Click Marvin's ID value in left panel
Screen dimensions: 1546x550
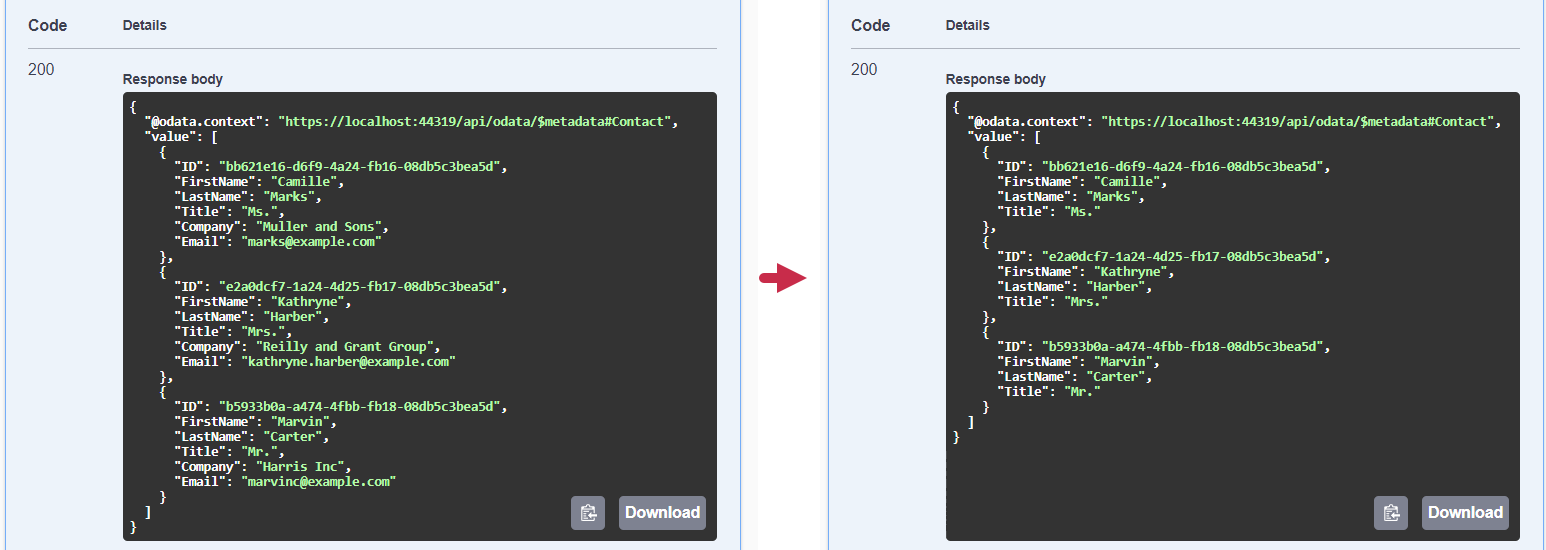361,407
